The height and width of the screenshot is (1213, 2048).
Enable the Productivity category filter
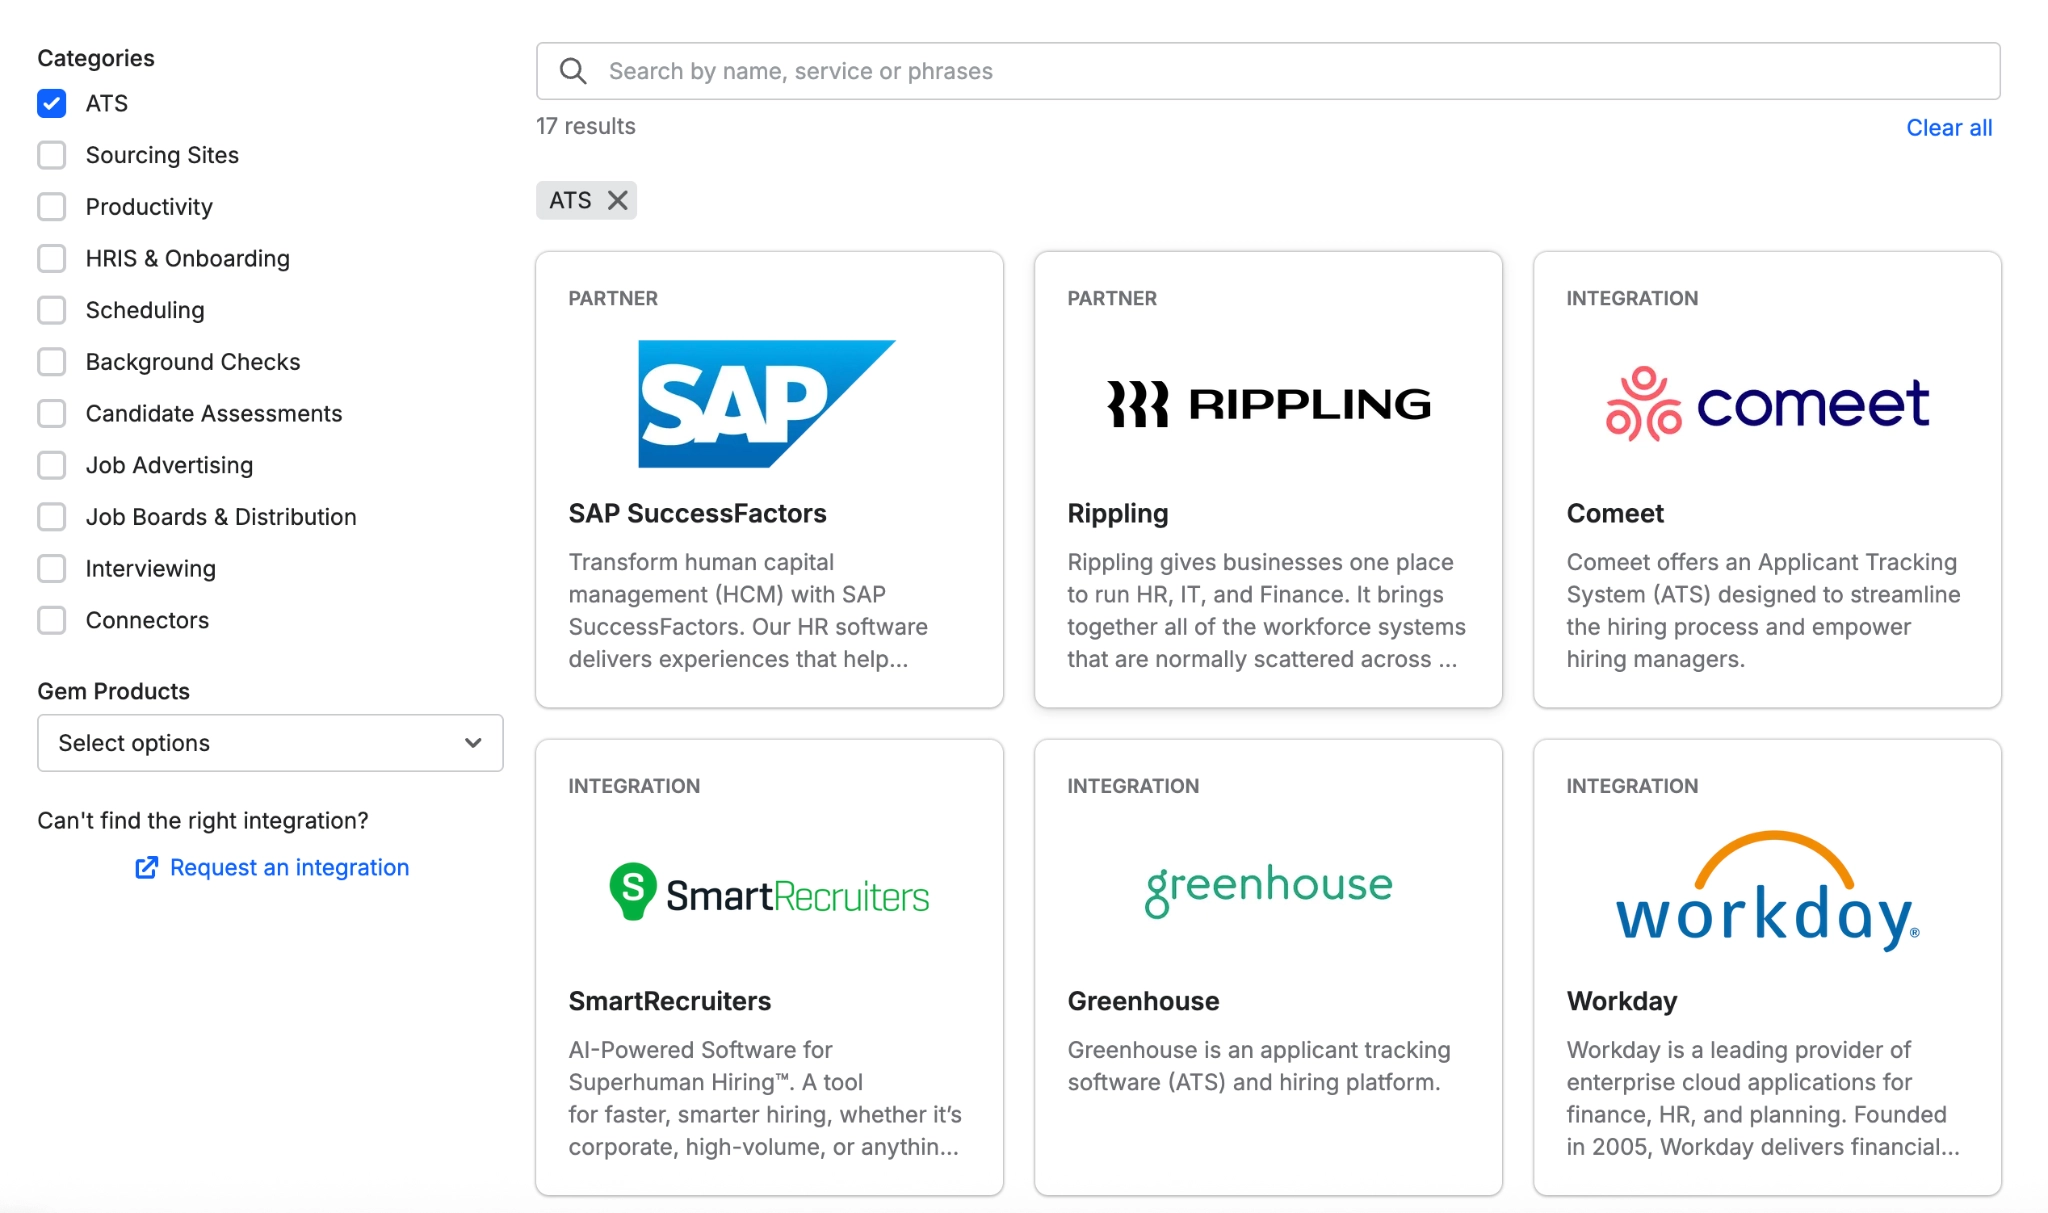point(52,207)
